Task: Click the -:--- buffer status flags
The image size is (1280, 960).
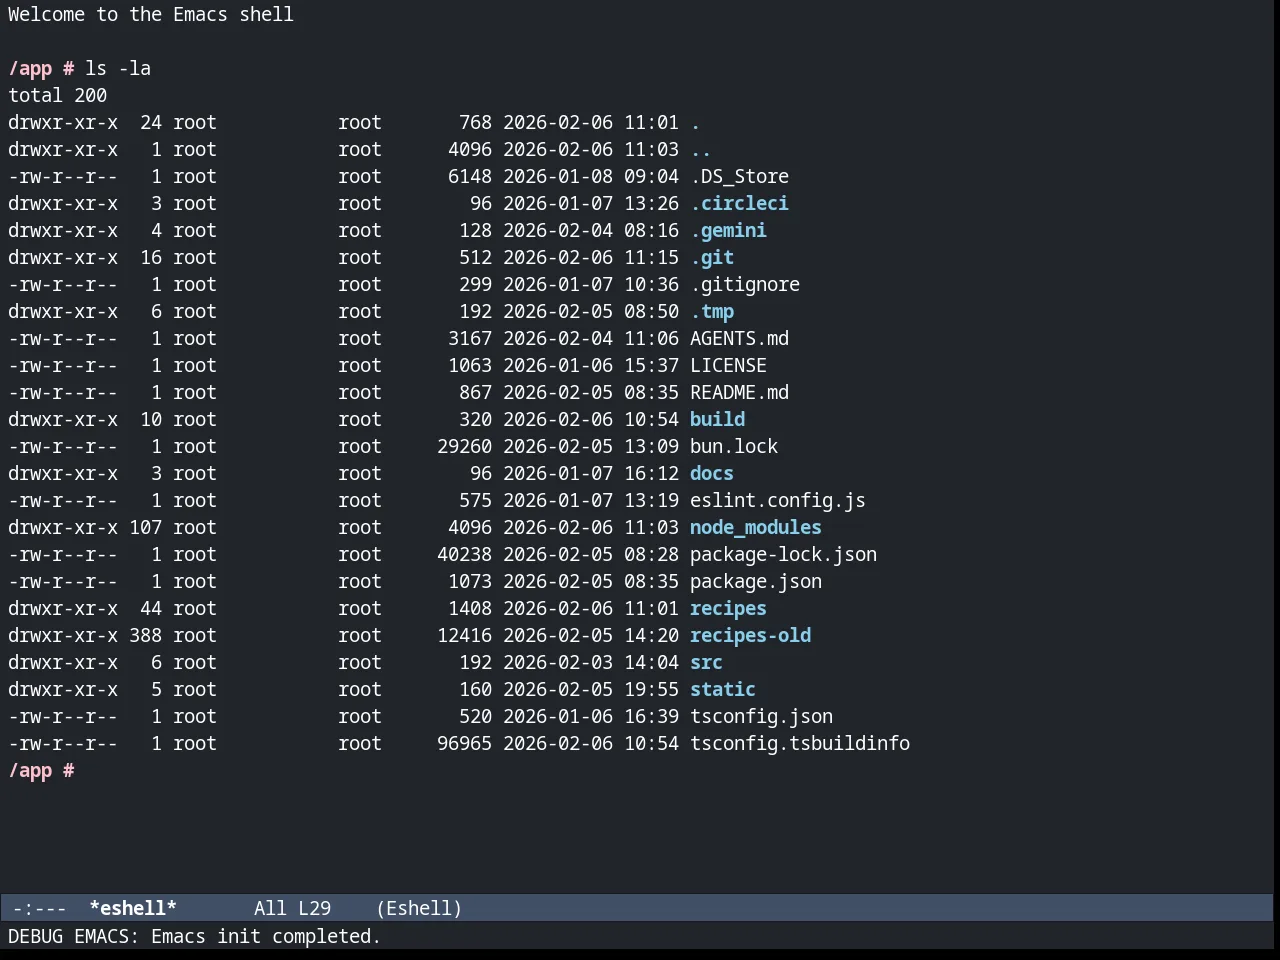Action: coord(40,908)
